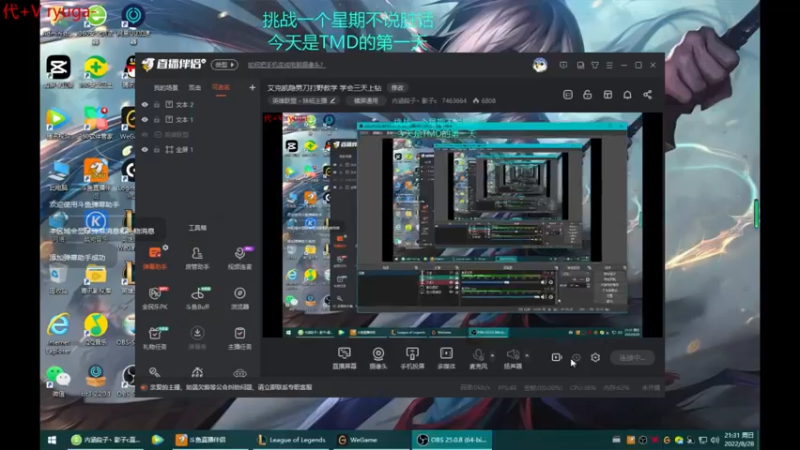Viewport: 800px width, 450px height.
Task: Open the 房管助手 tool
Action: coord(197,258)
